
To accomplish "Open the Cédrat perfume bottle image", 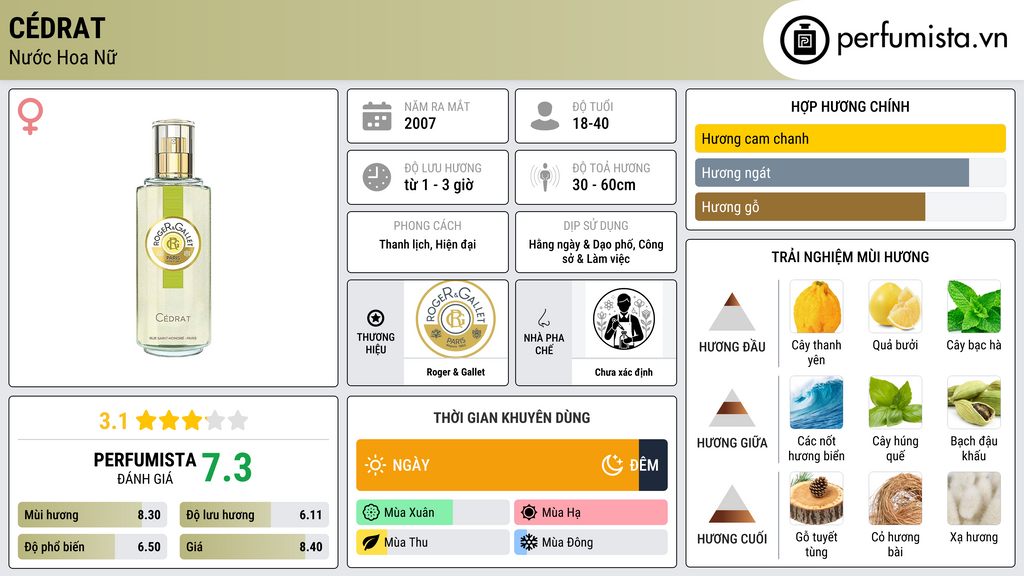I will pos(173,238).
